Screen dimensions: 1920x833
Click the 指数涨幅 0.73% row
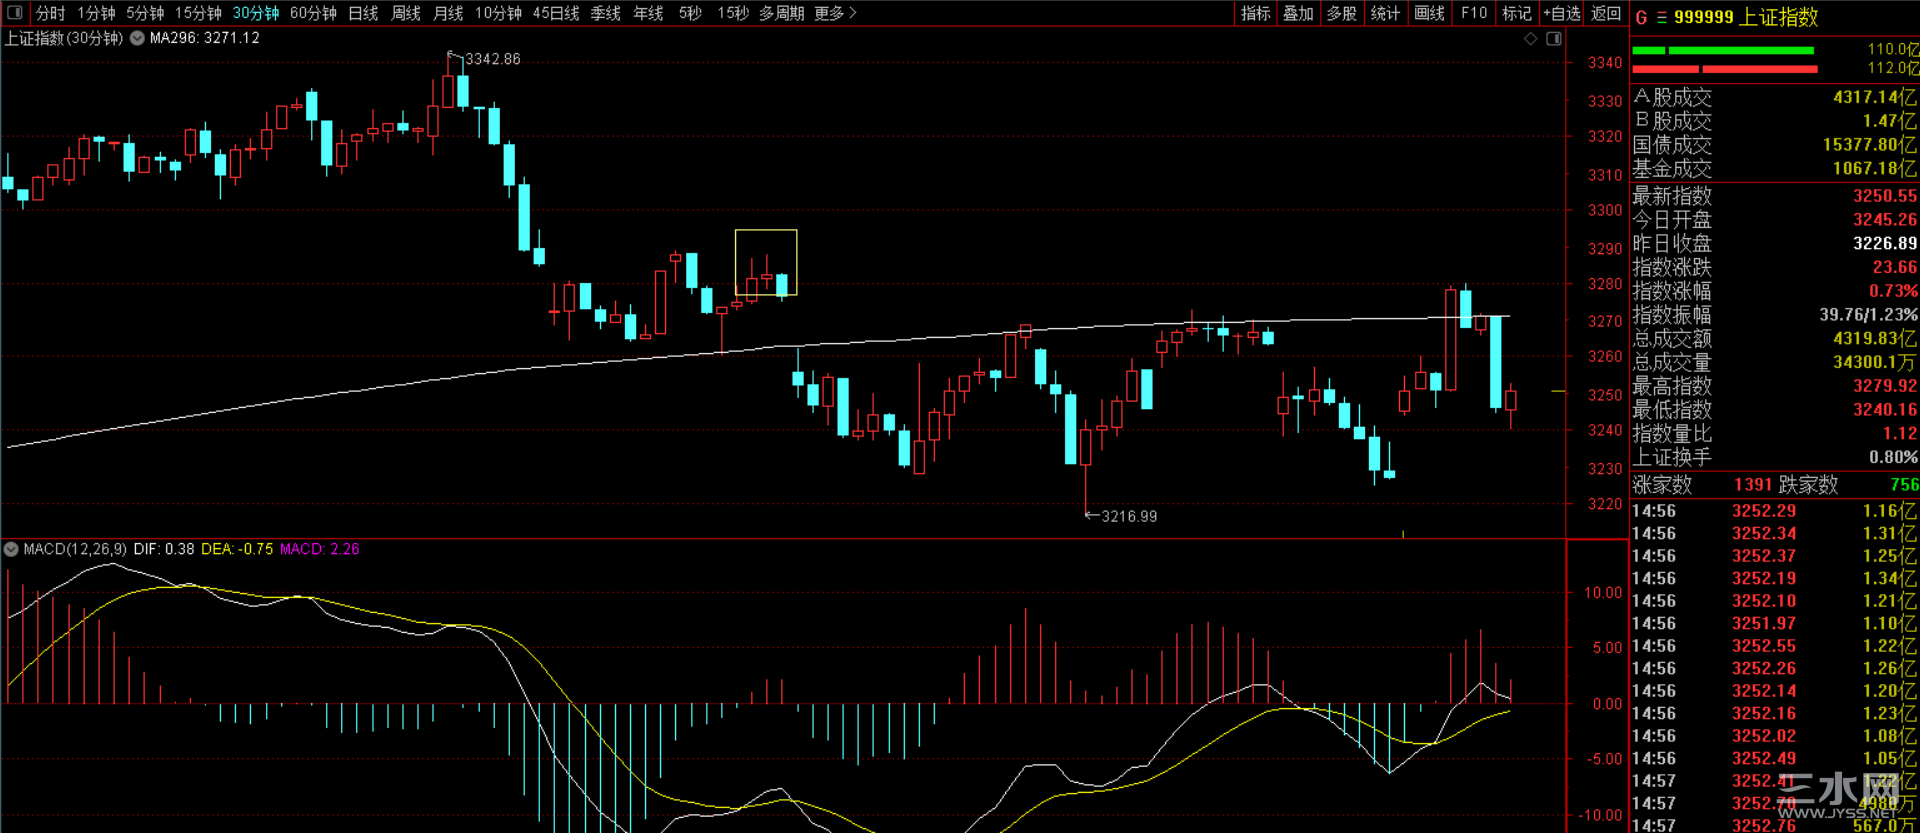(x=1775, y=291)
